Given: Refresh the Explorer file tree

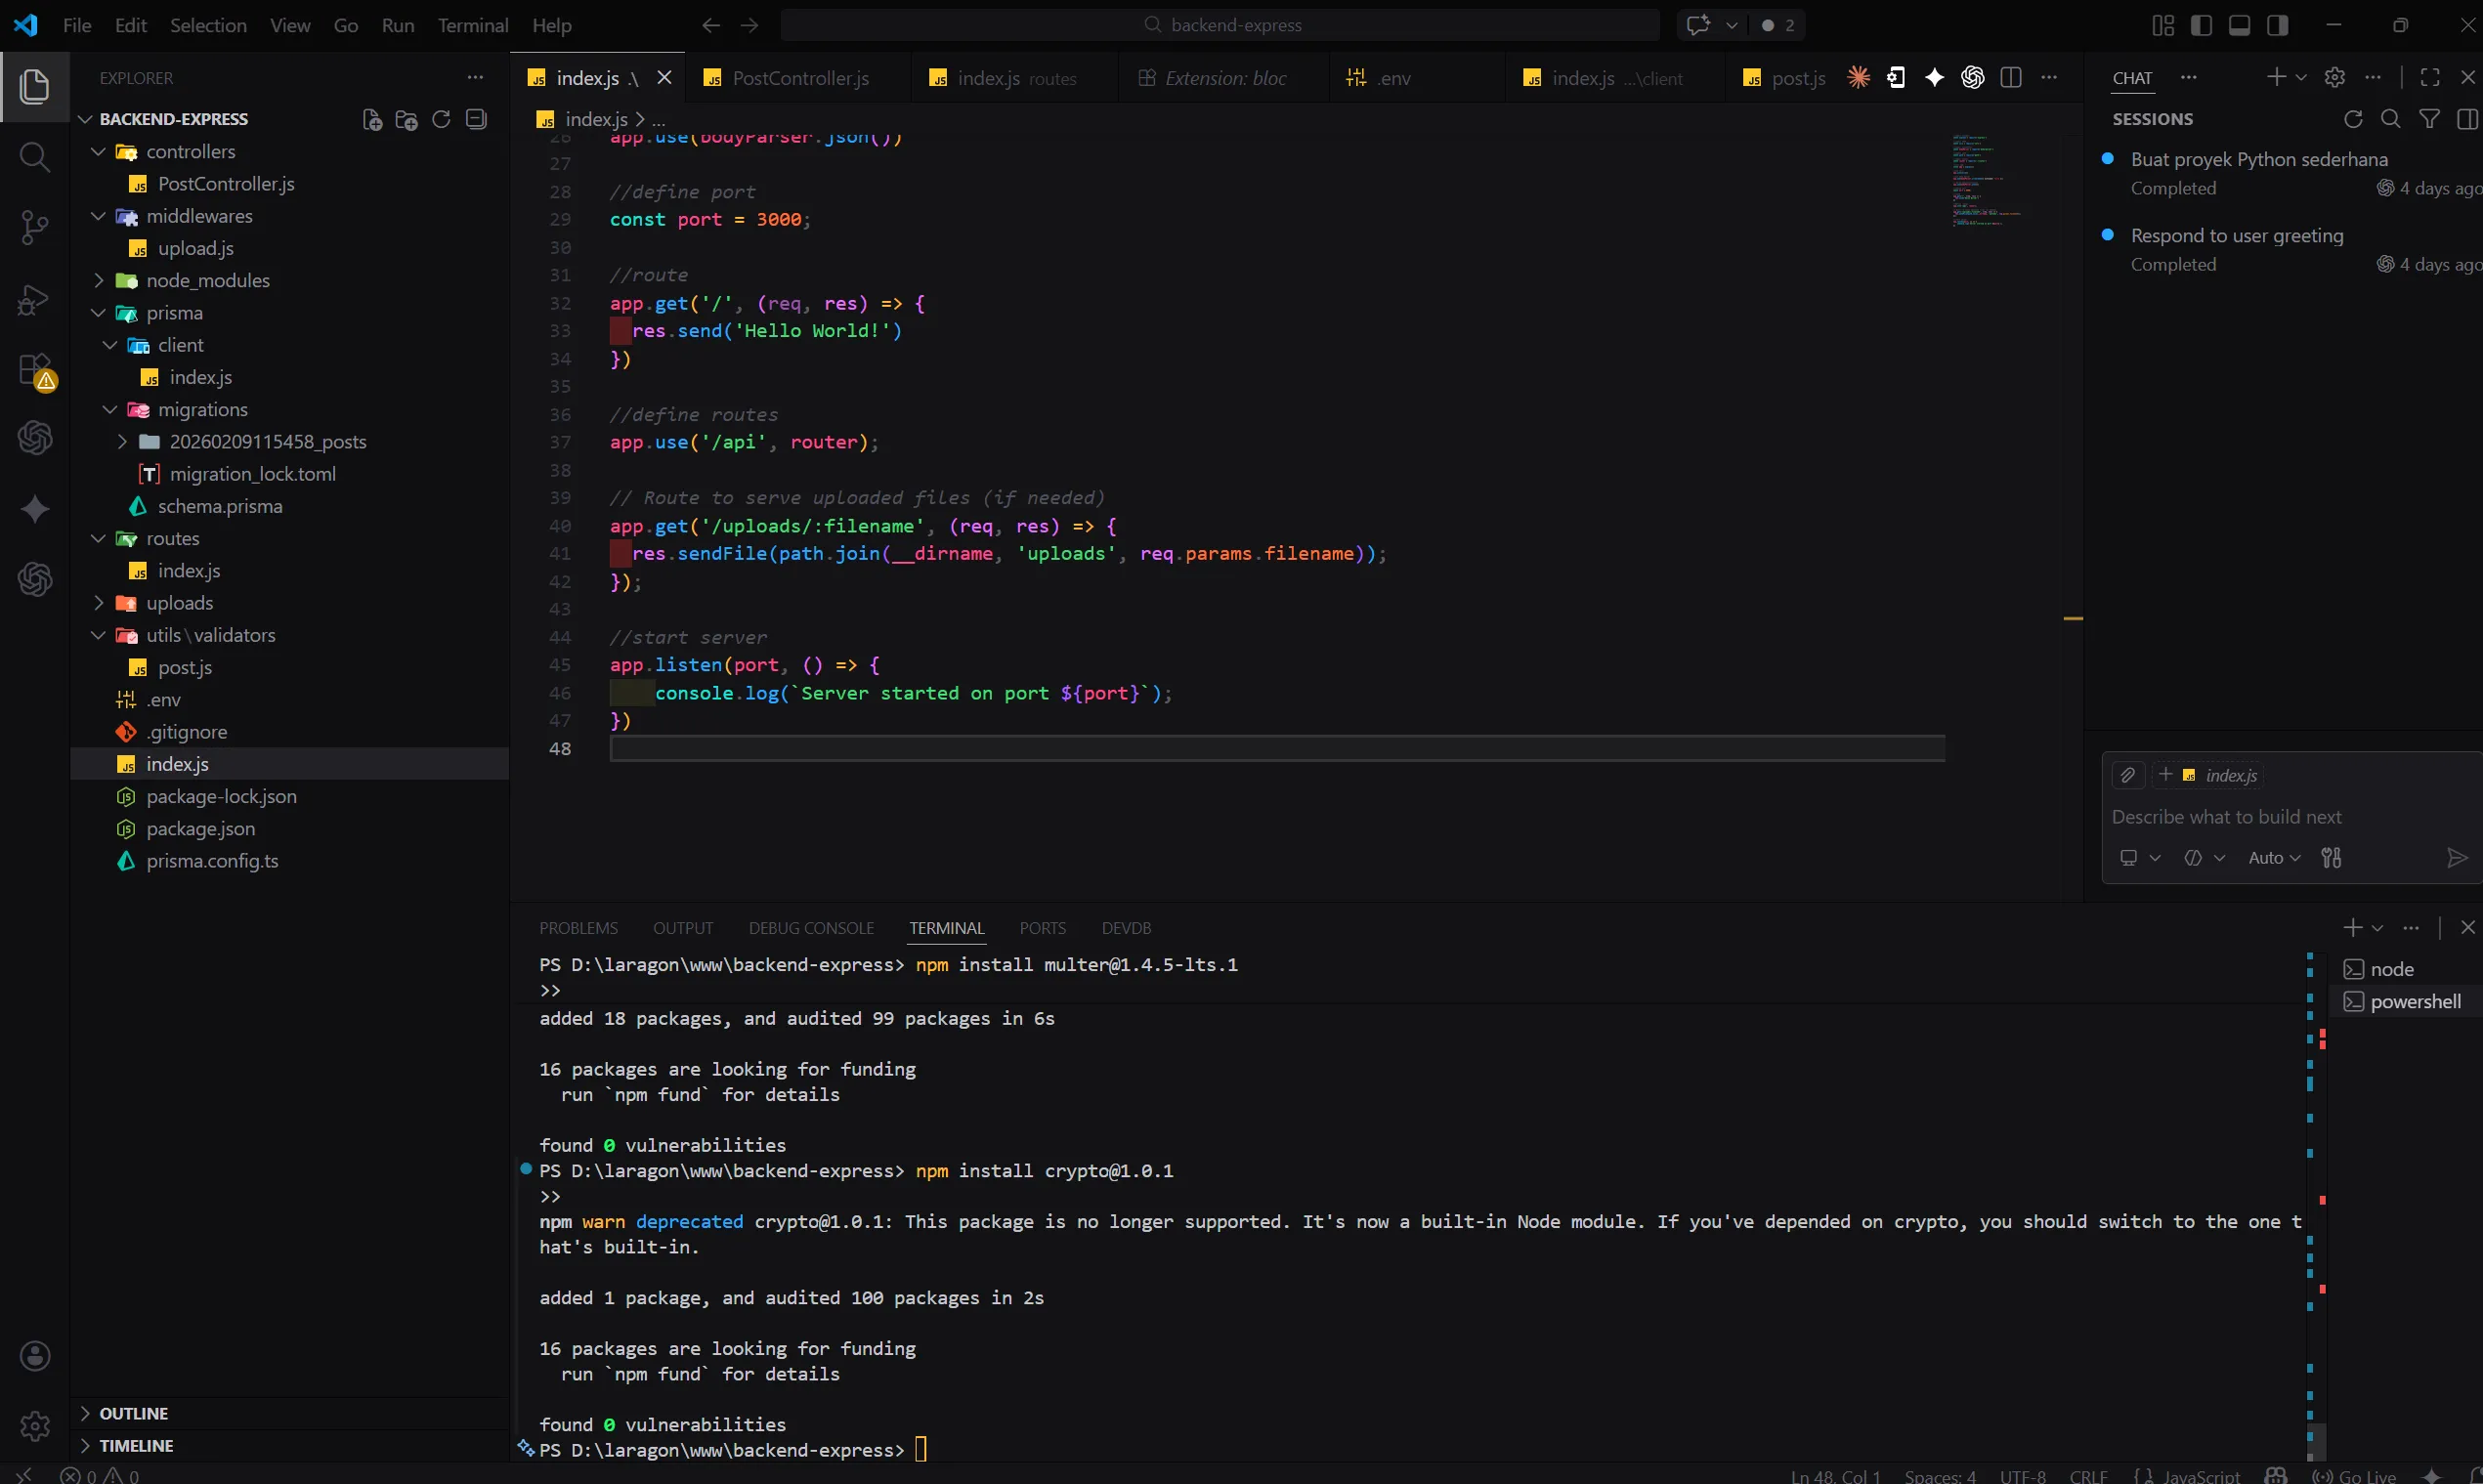Looking at the screenshot, I should 441,119.
